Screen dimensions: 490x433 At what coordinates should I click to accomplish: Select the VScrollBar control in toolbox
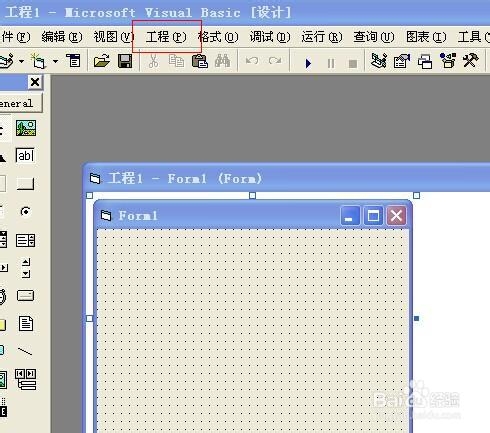coord(26,268)
